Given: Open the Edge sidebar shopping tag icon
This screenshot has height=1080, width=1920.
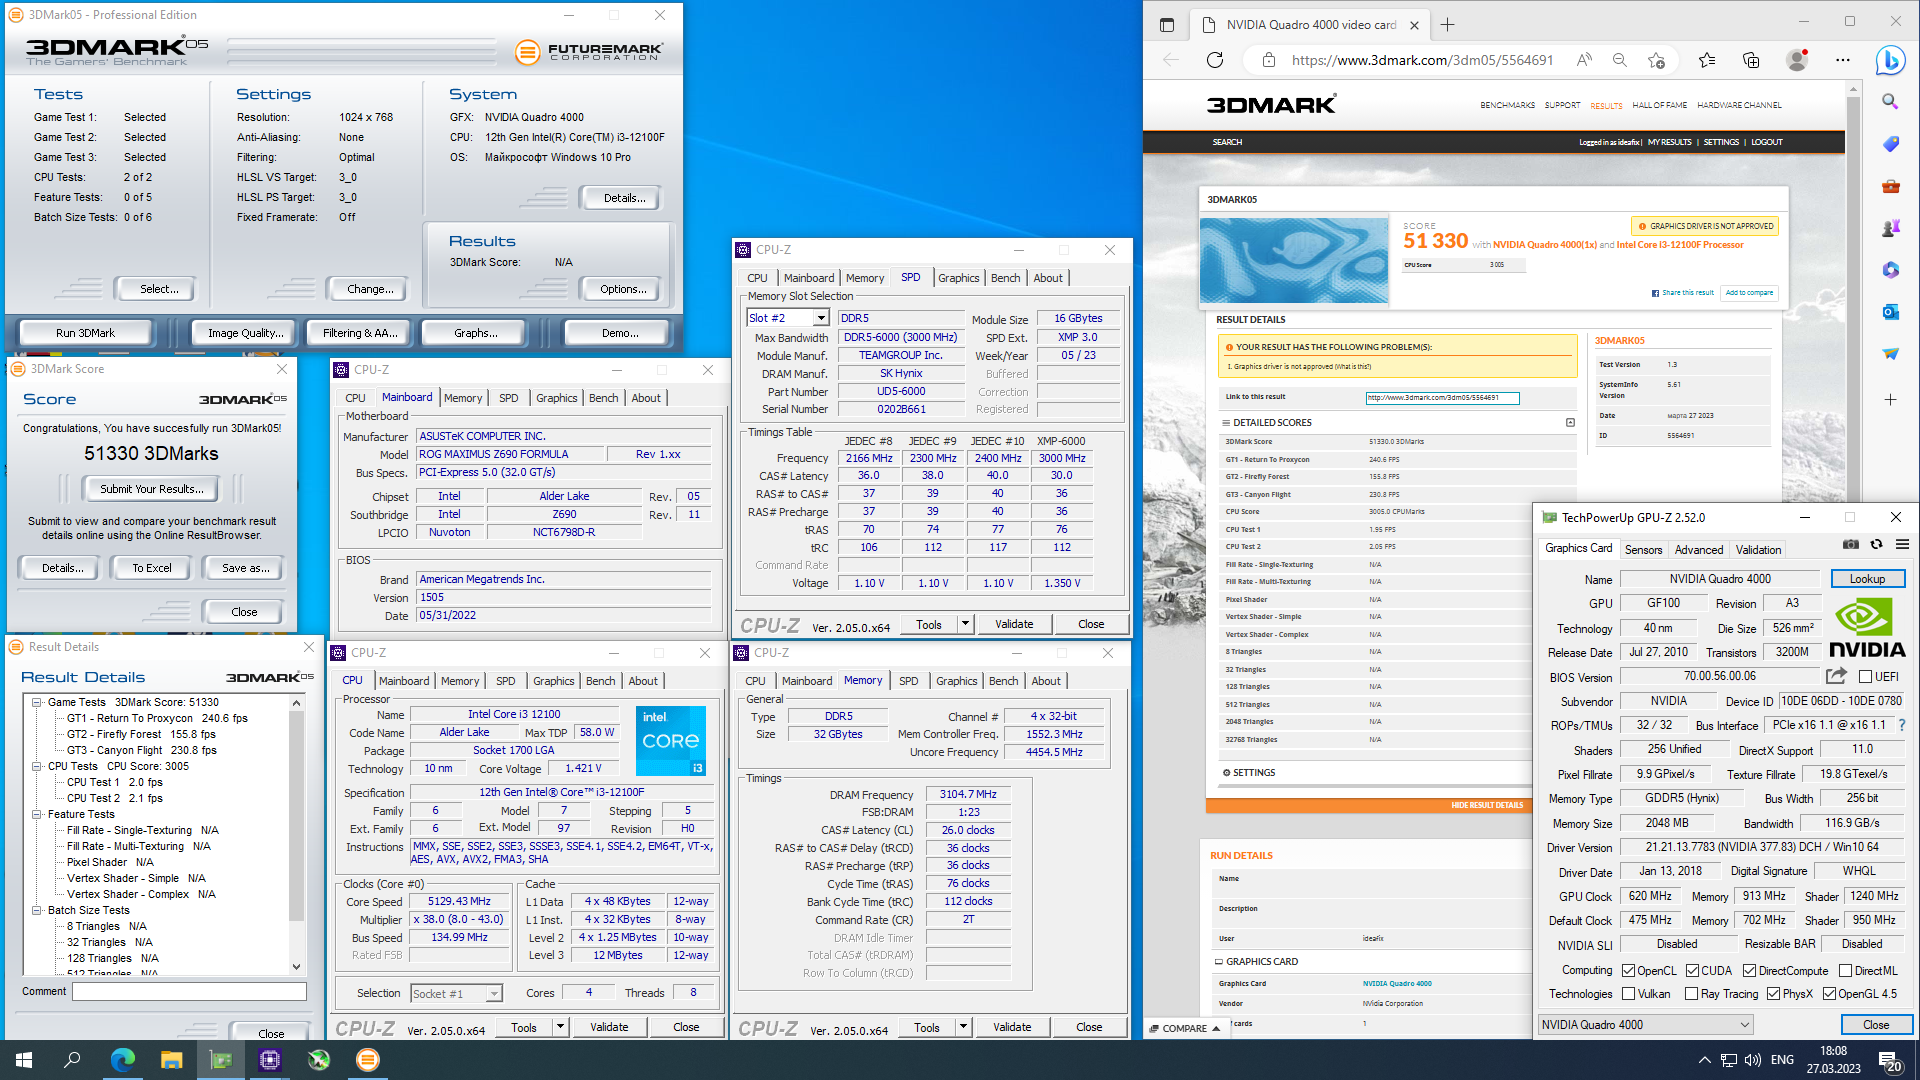Looking at the screenshot, I should pos(1890,144).
